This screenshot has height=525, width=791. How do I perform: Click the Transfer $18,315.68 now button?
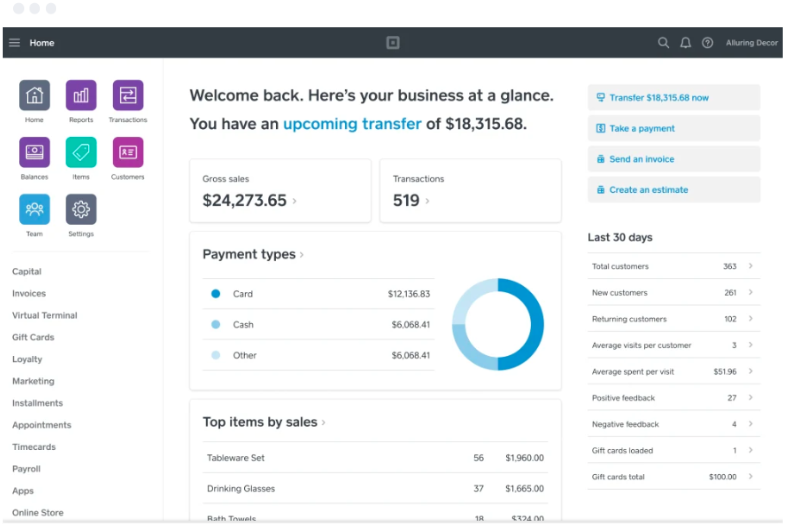click(673, 98)
